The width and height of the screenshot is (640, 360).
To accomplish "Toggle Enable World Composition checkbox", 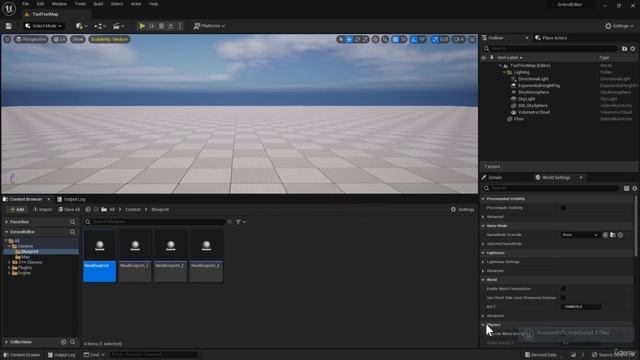I will 563,289.
